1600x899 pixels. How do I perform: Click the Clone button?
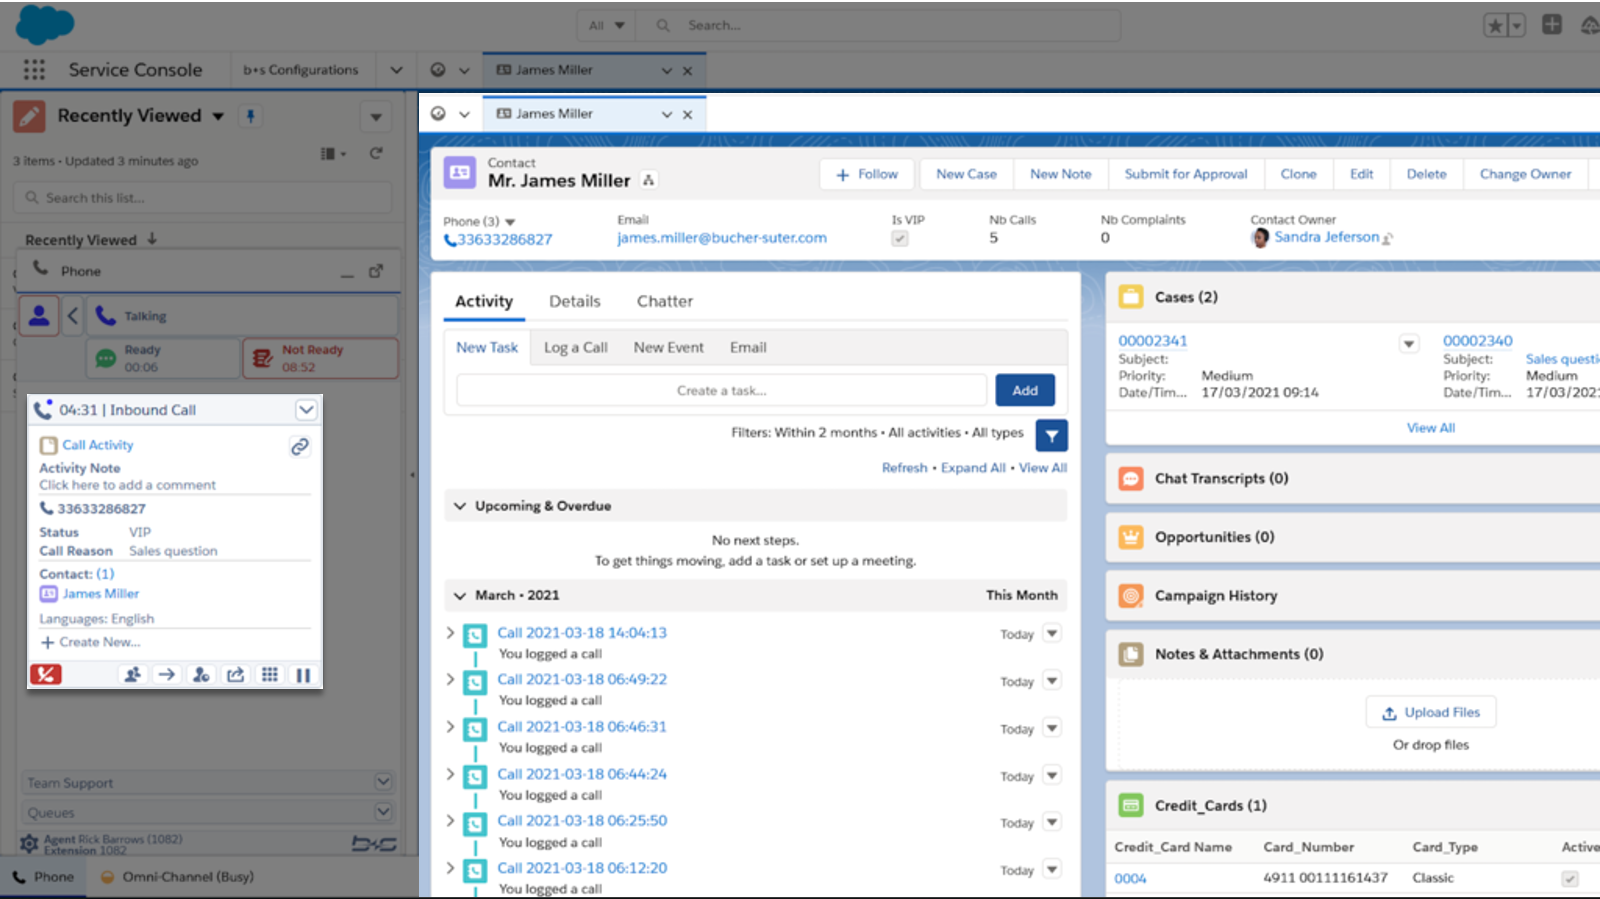pos(1298,174)
